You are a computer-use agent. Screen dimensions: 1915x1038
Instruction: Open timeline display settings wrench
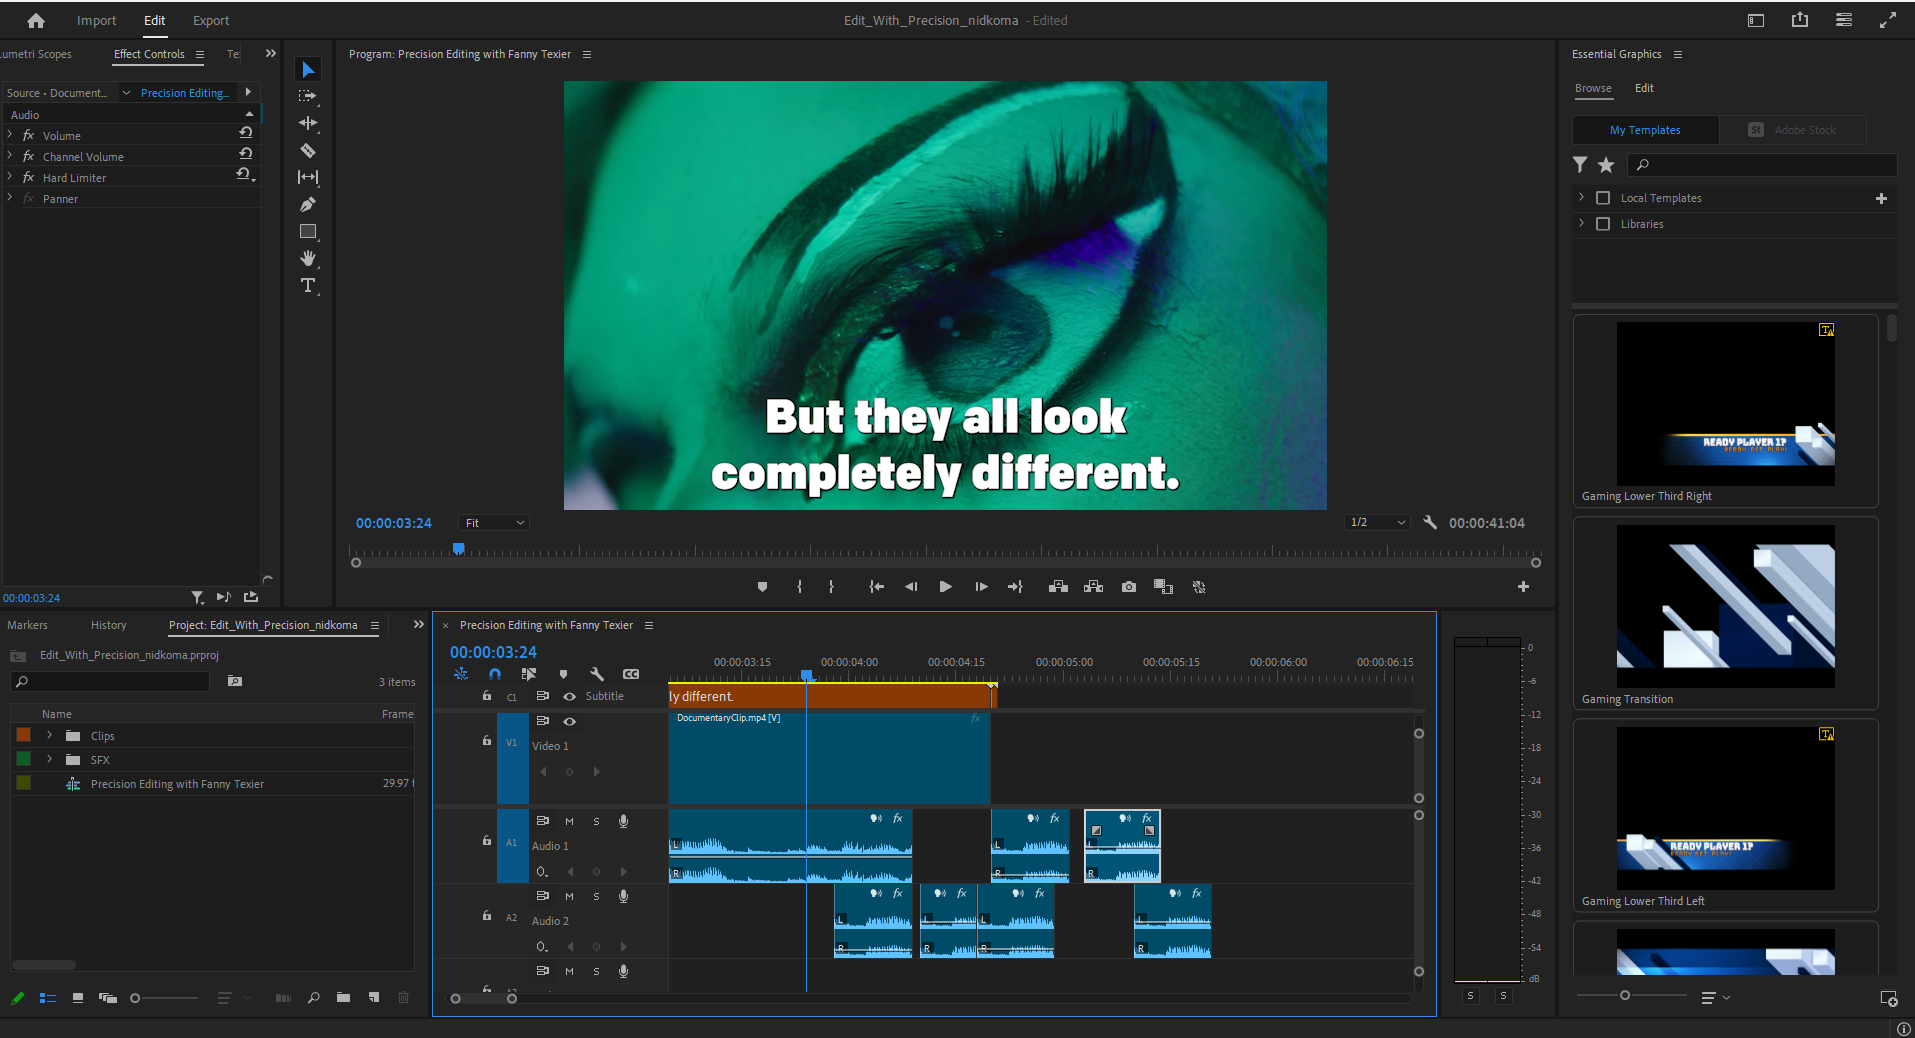coord(597,674)
